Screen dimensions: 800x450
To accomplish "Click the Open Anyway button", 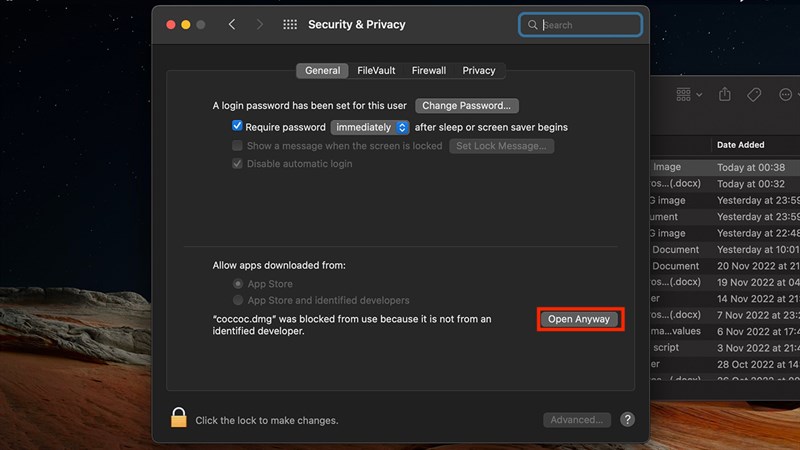I will [x=579, y=319].
